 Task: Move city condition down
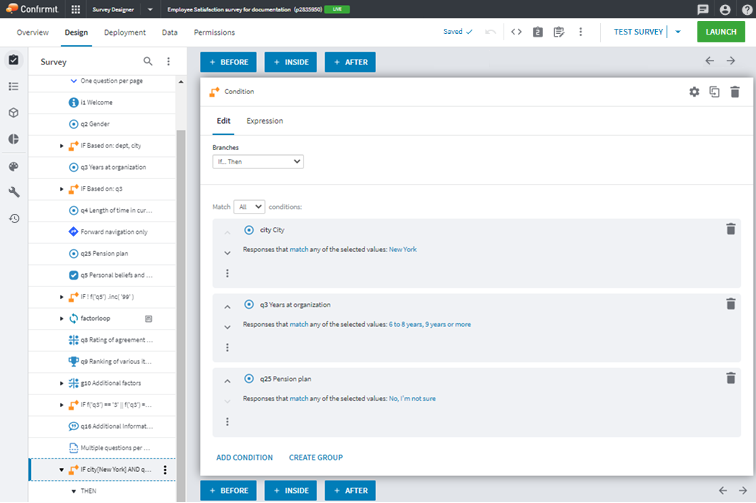pos(227,253)
